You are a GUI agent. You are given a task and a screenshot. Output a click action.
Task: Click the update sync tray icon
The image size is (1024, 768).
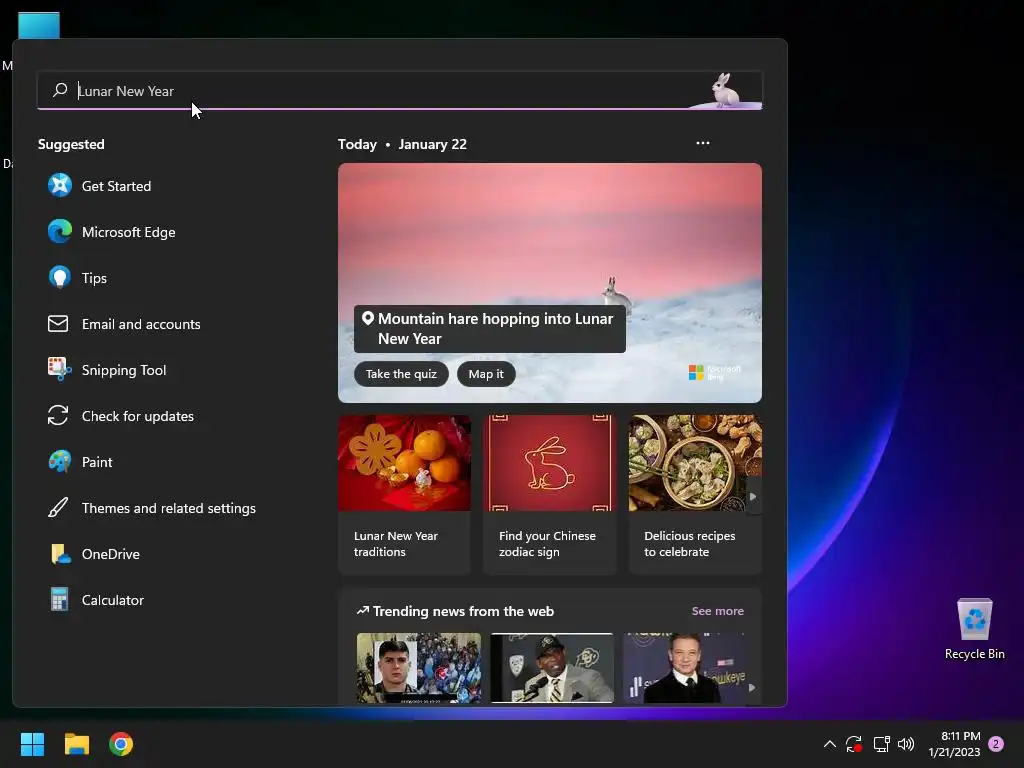tap(854, 744)
